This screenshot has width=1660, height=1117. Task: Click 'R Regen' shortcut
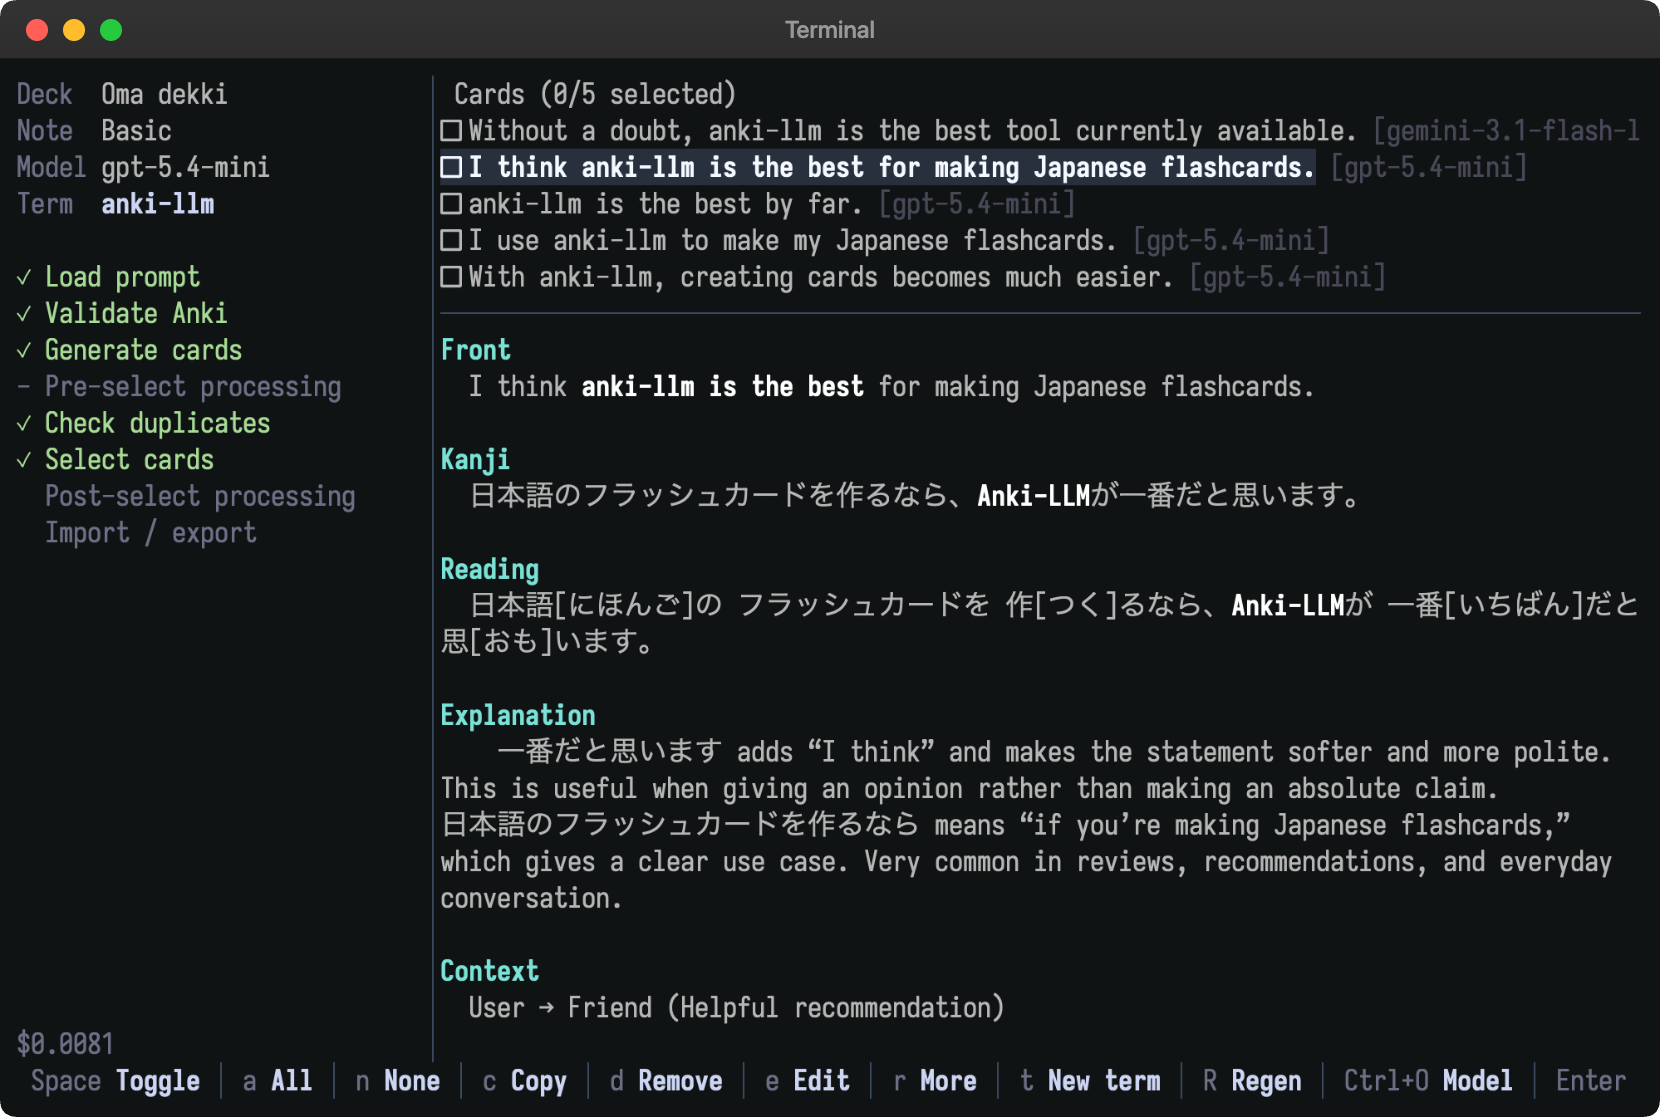point(1252,1081)
